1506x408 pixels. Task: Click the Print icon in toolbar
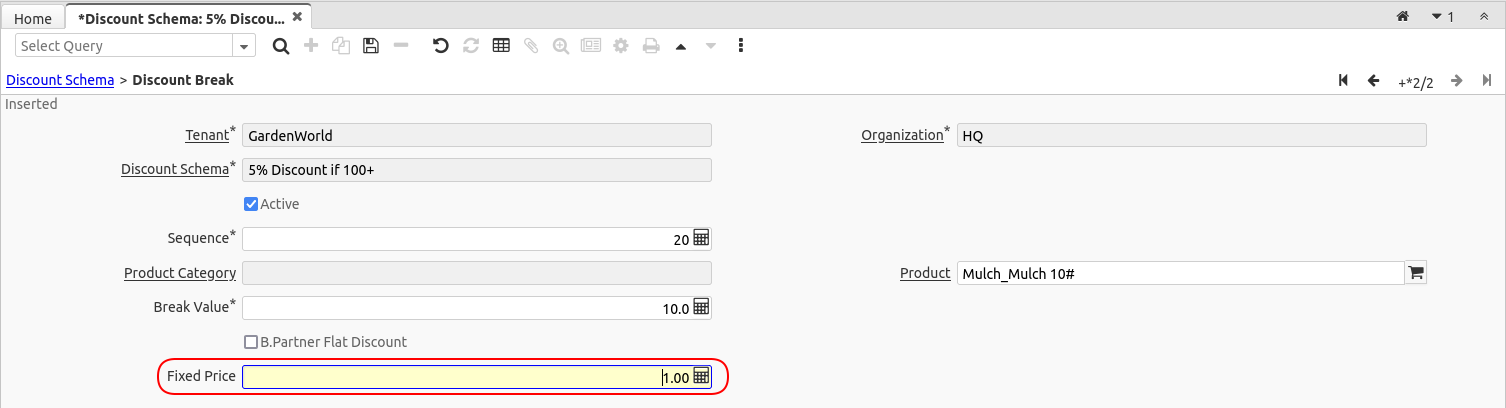(651, 46)
